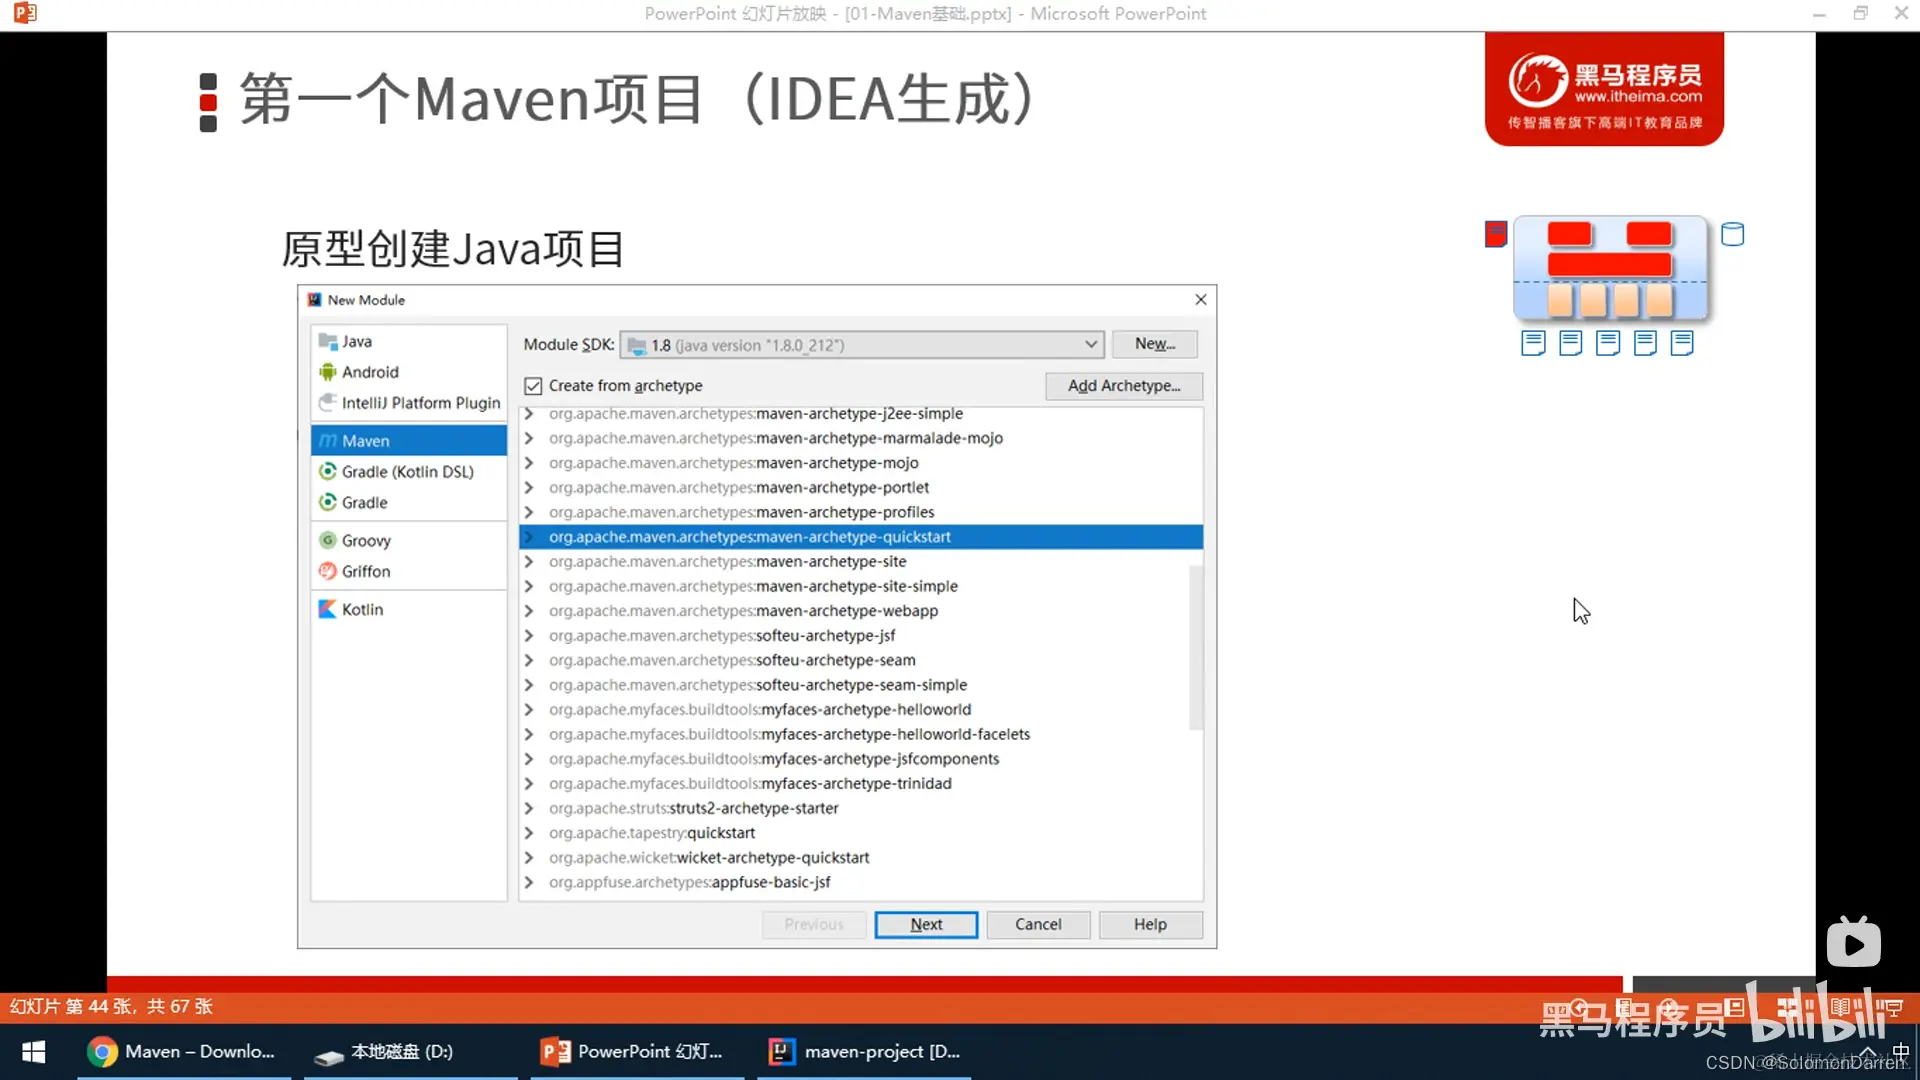Select the Gradle (Kotlin DSL) icon
Image resolution: width=1920 pixels, height=1080 pixels.
point(327,471)
